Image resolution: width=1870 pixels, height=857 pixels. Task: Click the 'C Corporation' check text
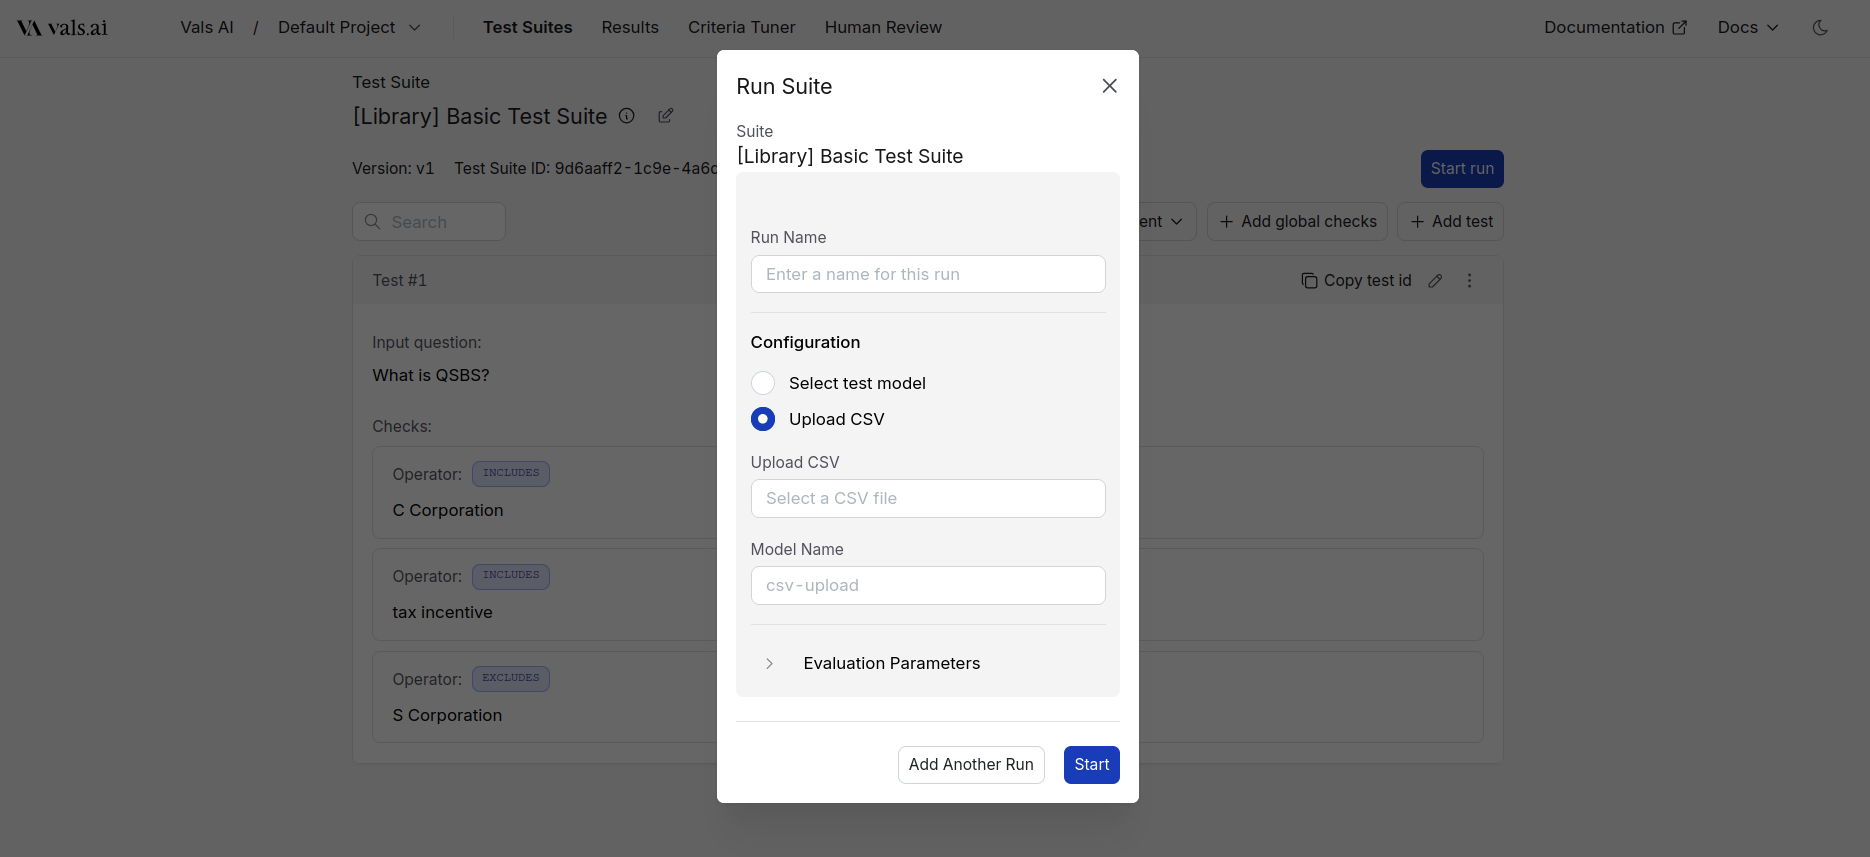[x=448, y=511]
